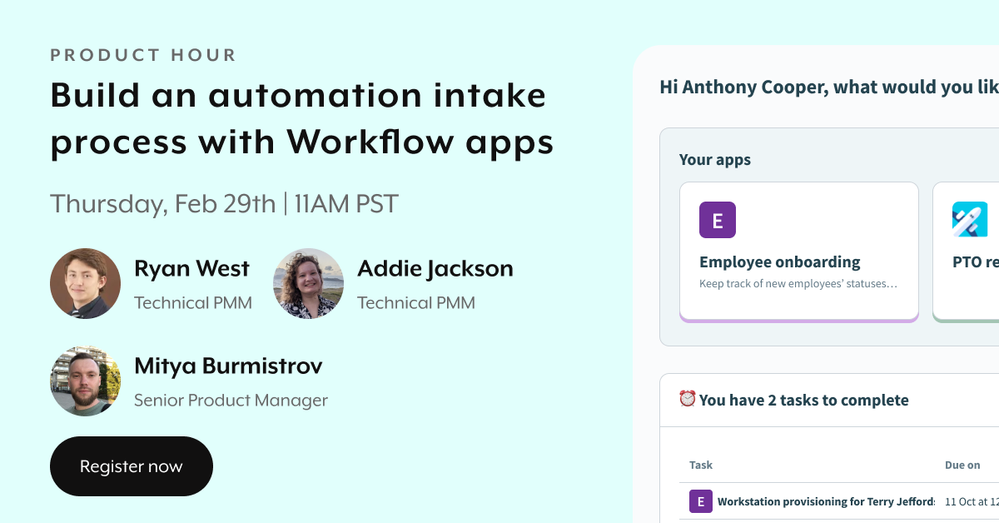Click the Hi Anthony Cooper greeting text
The height and width of the screenshot is (523, 999).
829,87
